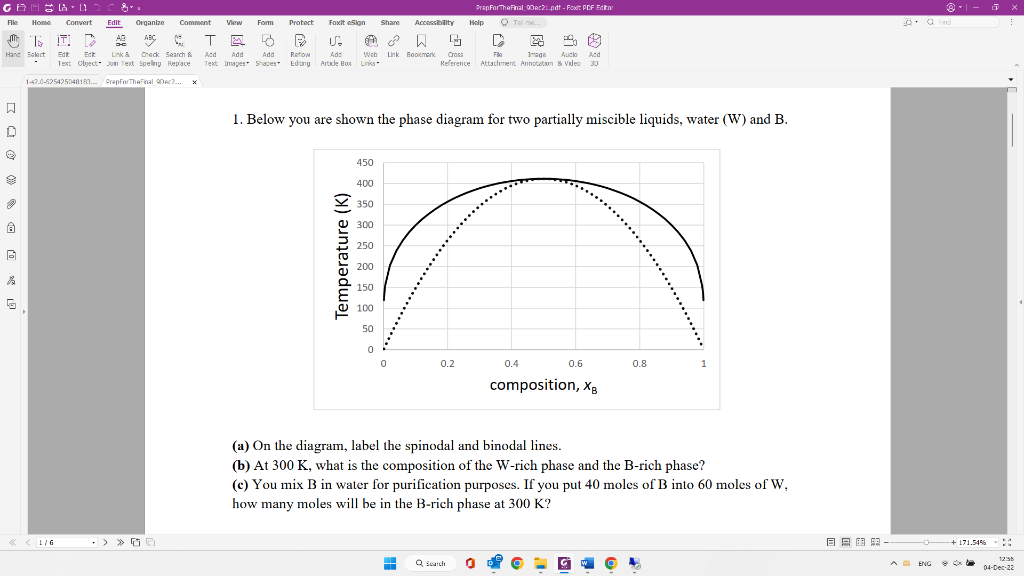Click Add Article Box

click(336, 50)
